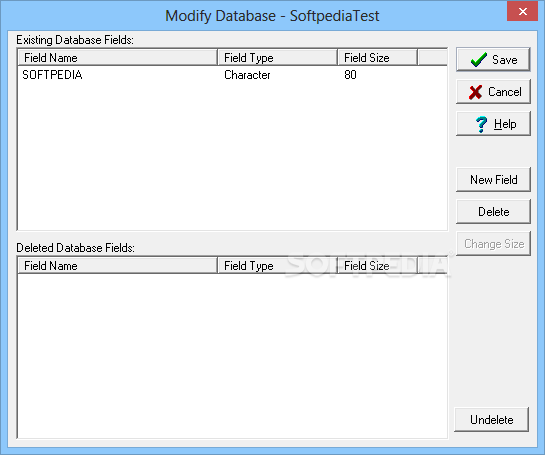This screenshot has height=455, width=545.
Task: Click the Undelete button
Action: coord(491,420)
